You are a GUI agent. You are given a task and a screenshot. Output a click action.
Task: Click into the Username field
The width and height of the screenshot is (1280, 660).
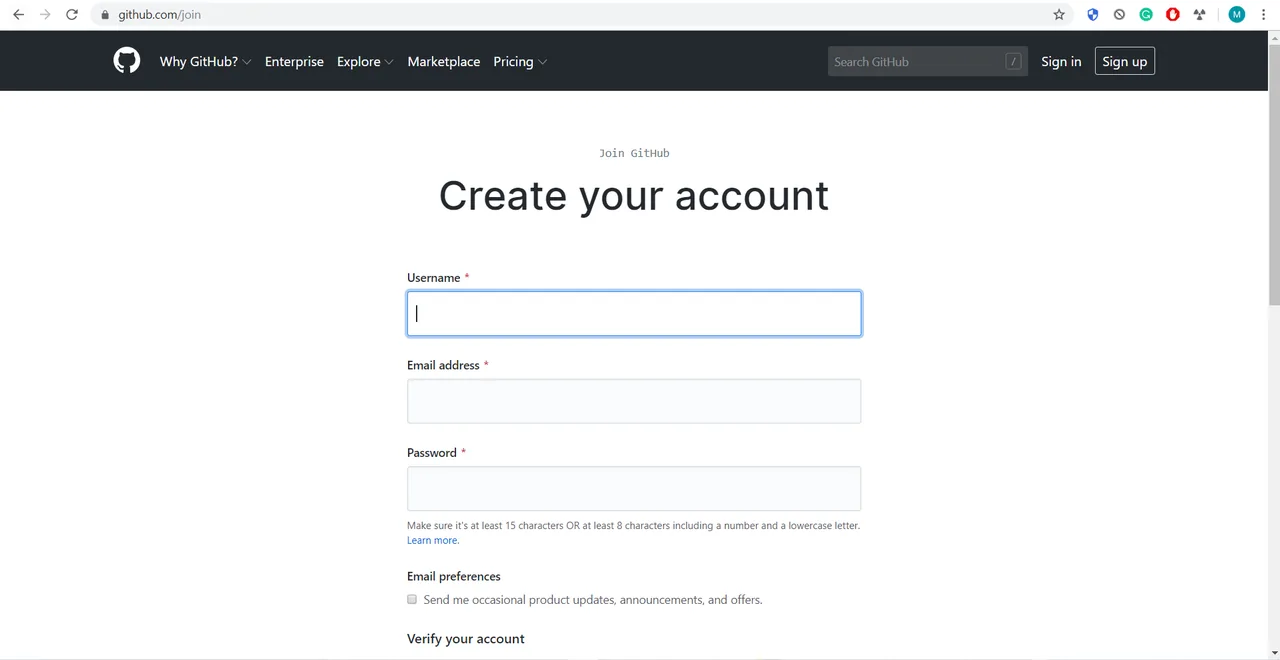click(x=634, y=313)
